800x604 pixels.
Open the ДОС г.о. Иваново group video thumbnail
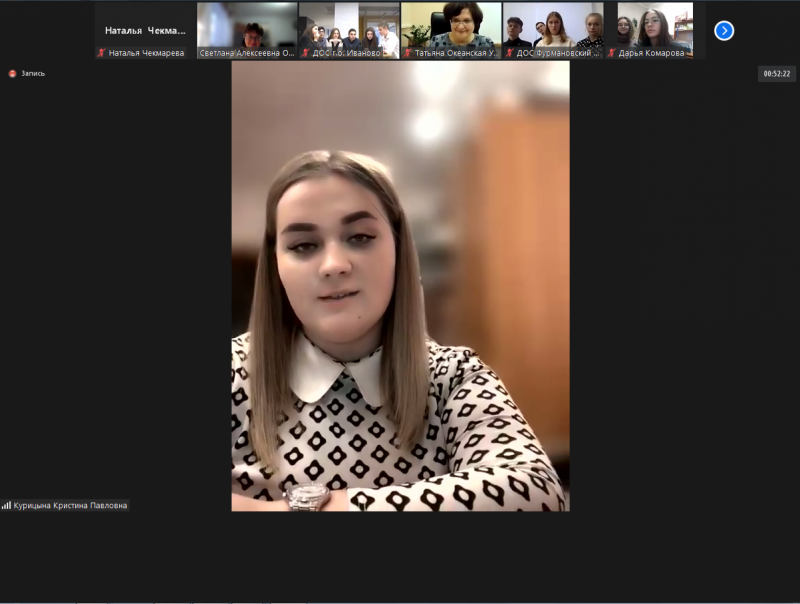[x=349, y=25]
